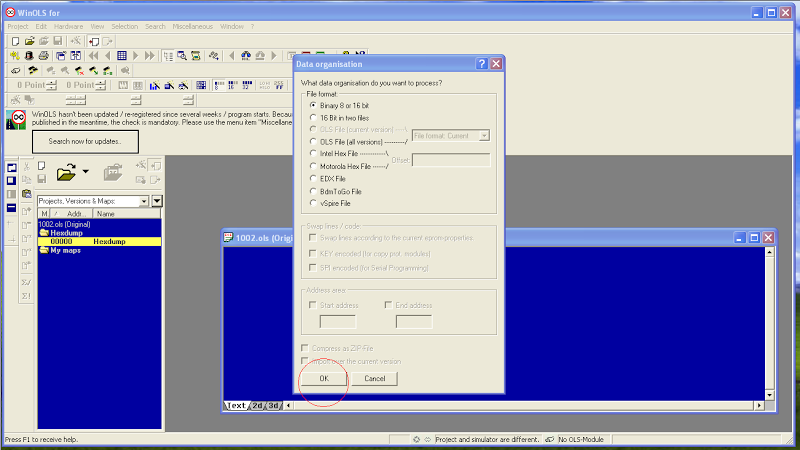The image size is (800, 450).
Task: Select the BdmToGo File radio button
Action: click(x=313, y=191)
